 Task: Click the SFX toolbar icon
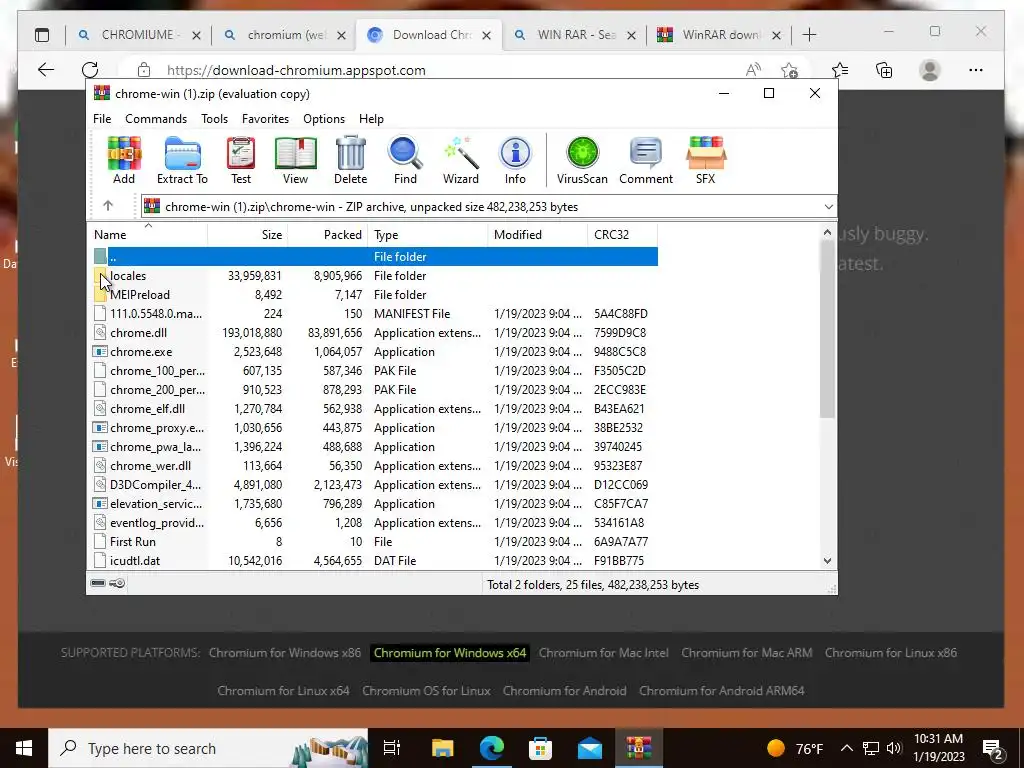[705, 161]
